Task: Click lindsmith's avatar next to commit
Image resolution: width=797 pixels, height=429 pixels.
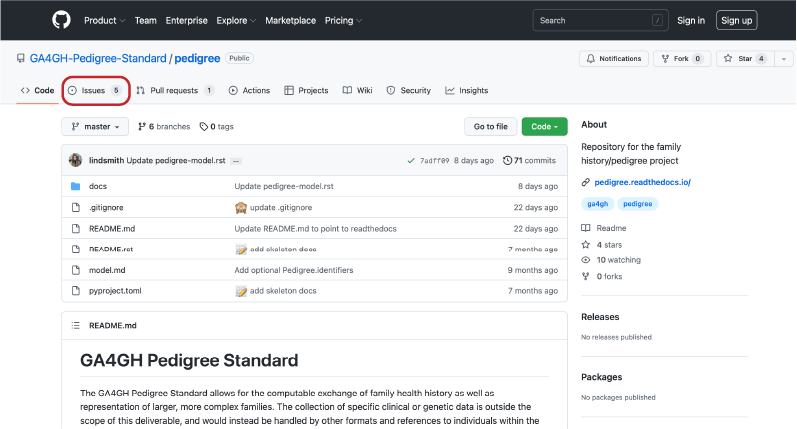Action: pos(76,160)
